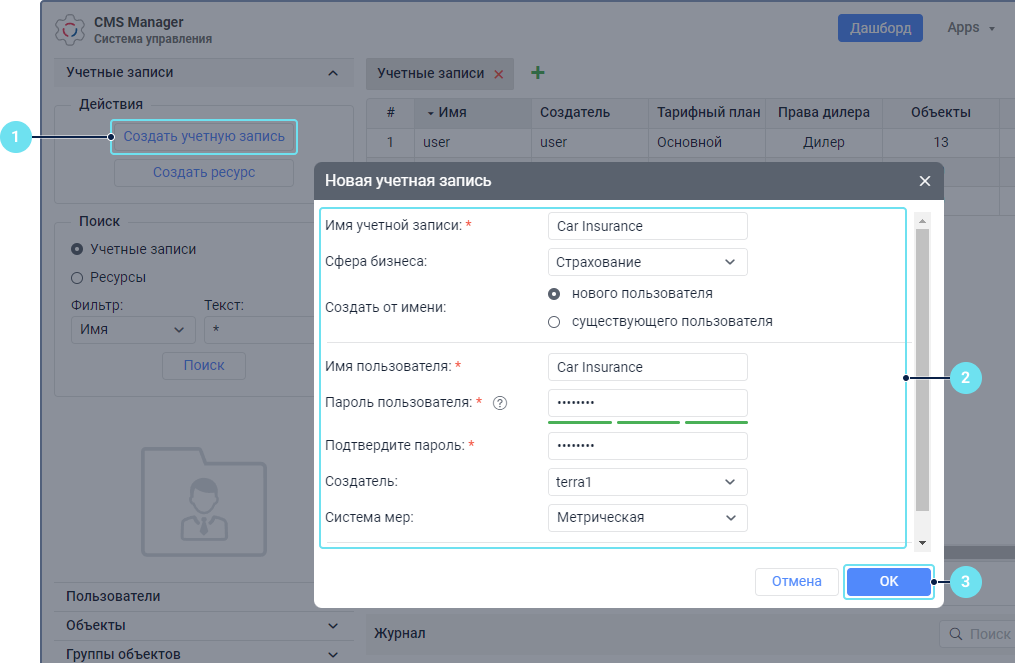Click the password help question mark icon
This screenshot has height=663, width=1015.
pos(501,403)
